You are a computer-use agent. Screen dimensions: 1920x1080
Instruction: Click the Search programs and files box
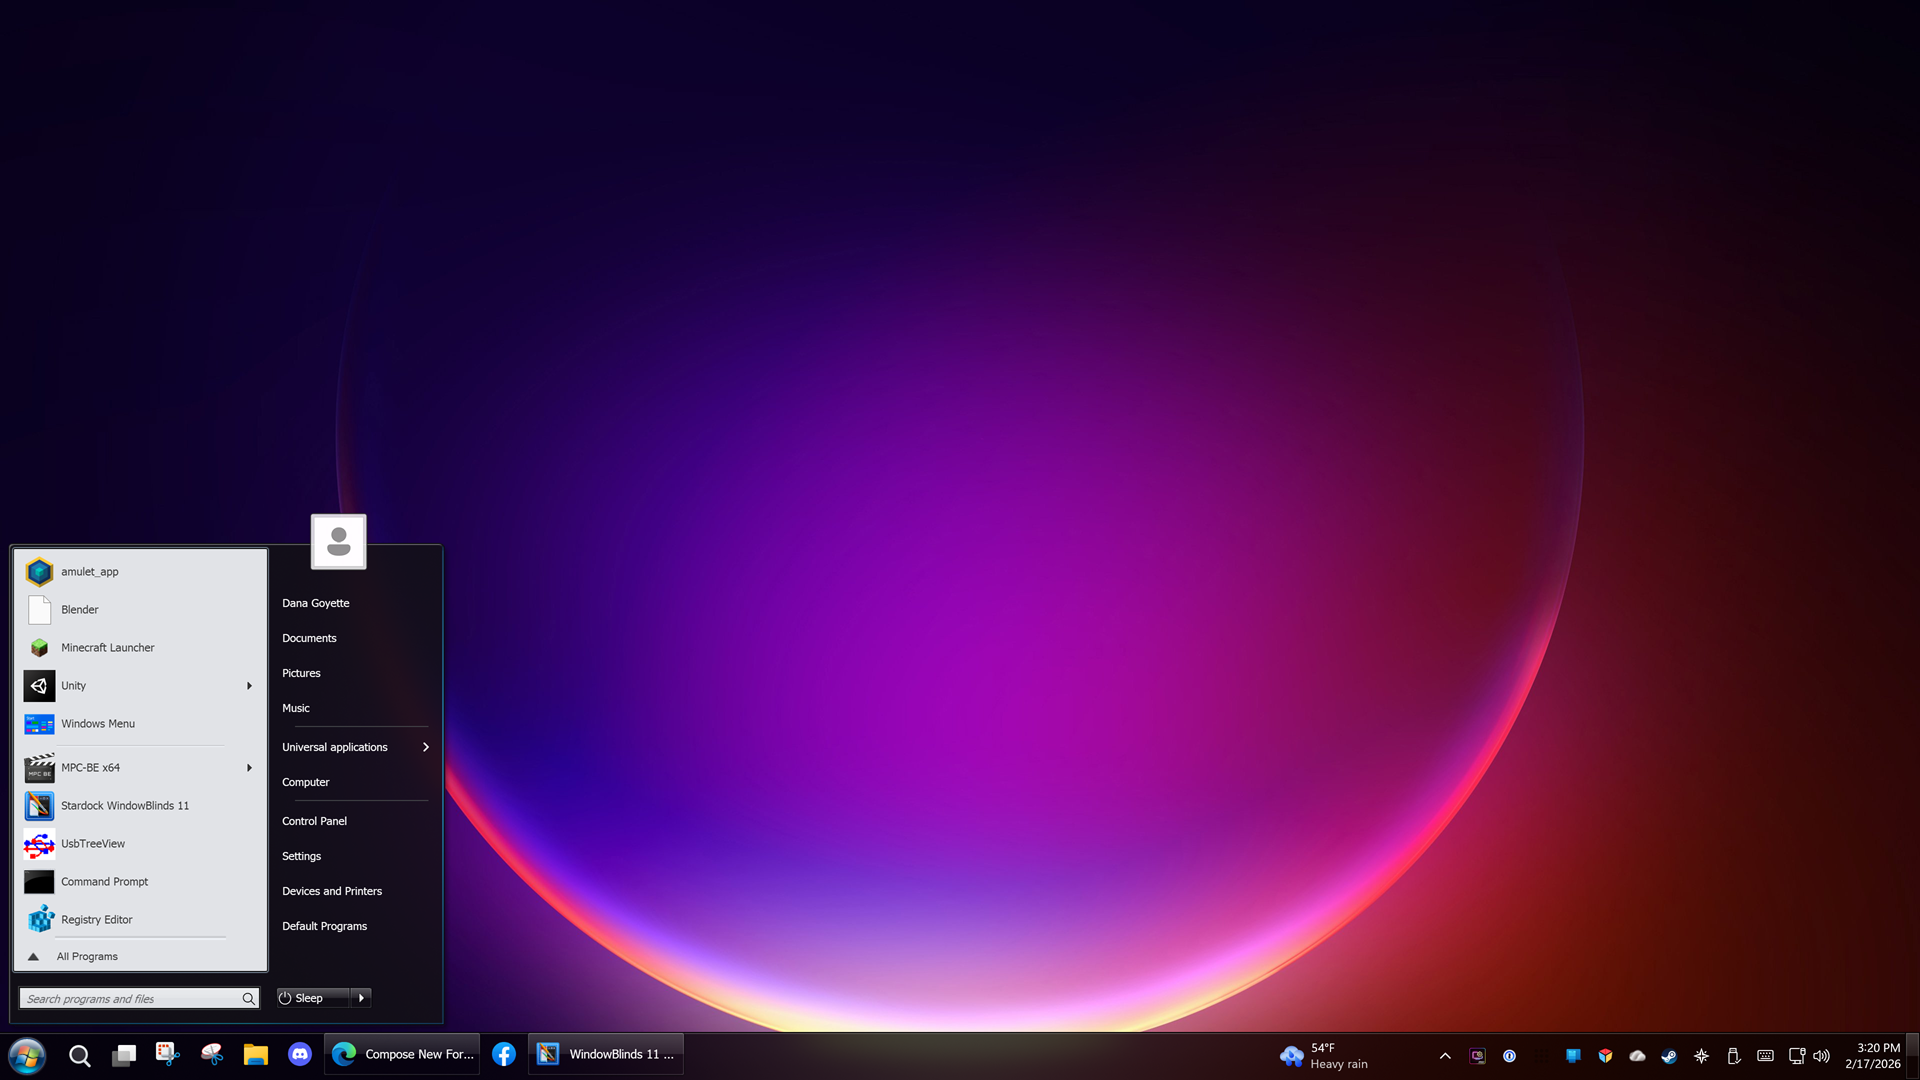(130, 999)
